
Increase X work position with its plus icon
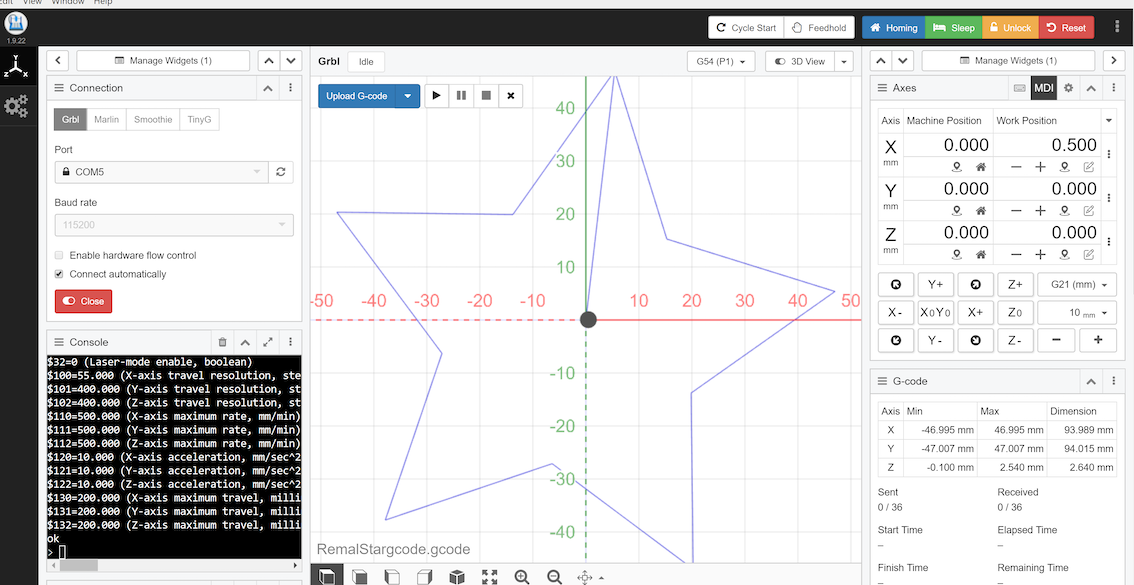pos(1040,167)
